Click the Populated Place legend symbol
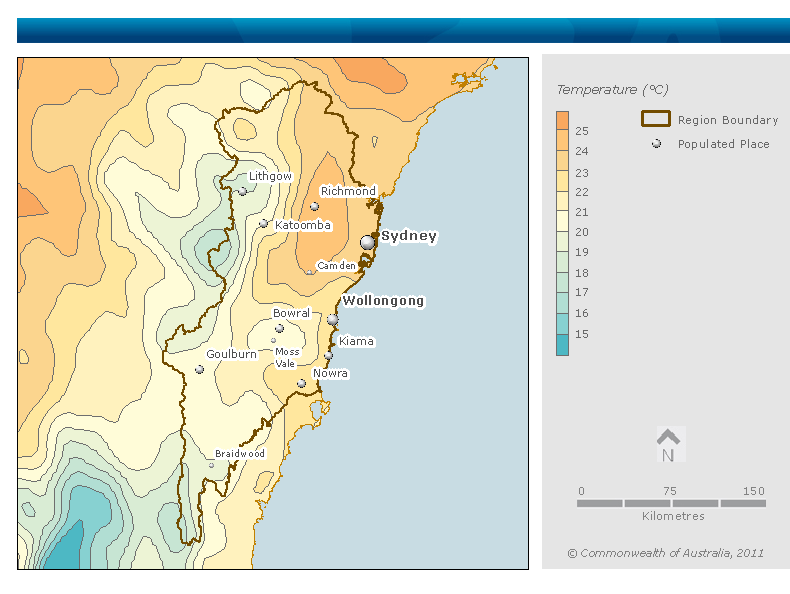The image size is (790, 594). tap(656, 144)
